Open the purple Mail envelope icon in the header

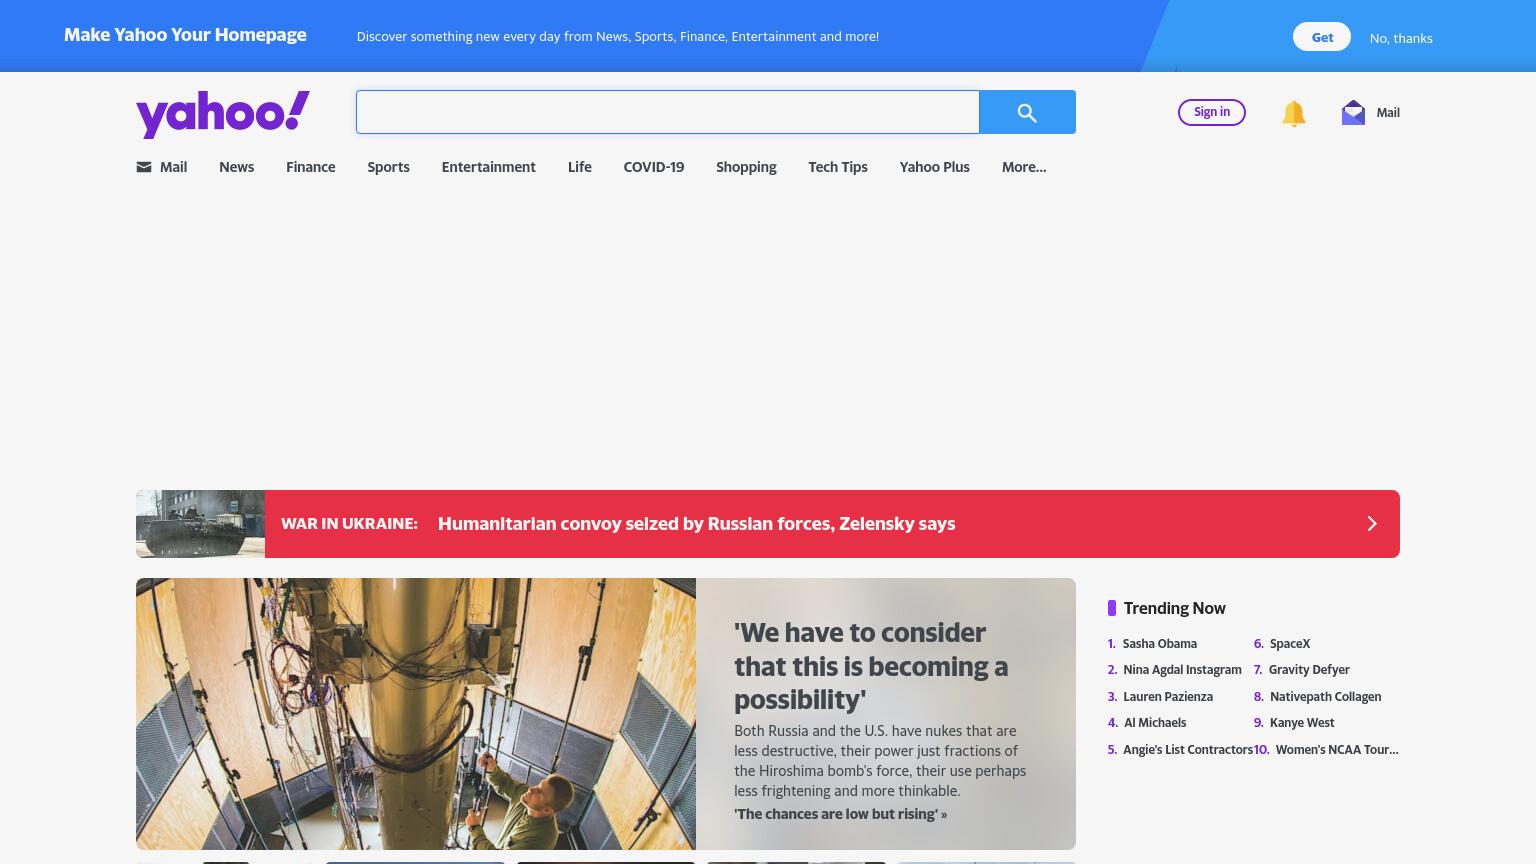1353,113
